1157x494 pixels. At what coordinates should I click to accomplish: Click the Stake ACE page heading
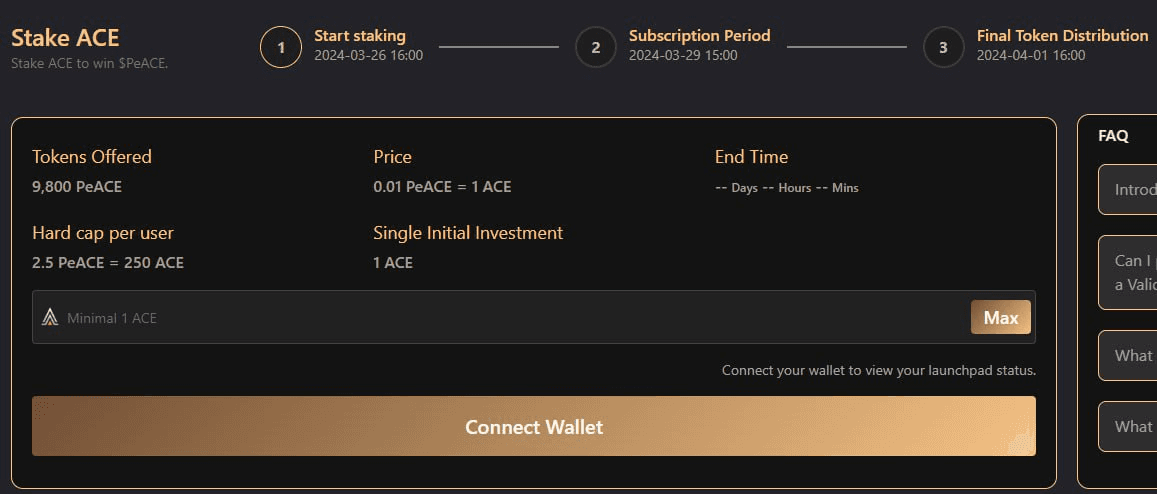point(65,38)
